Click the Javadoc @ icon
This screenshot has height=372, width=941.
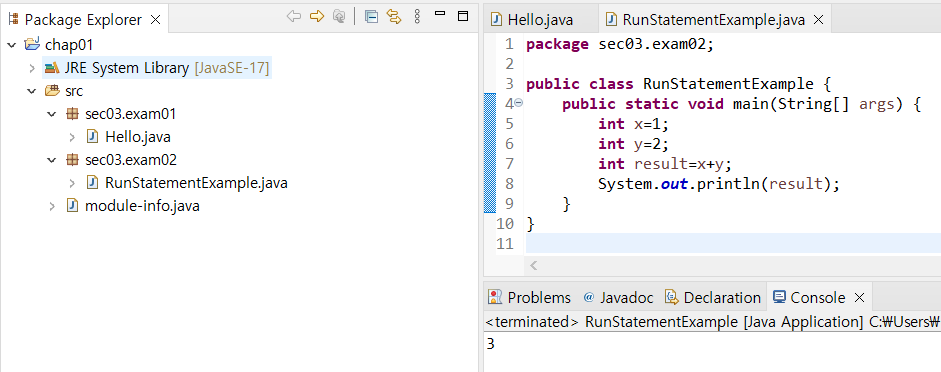pyautogui.click(x=589, y=297)
